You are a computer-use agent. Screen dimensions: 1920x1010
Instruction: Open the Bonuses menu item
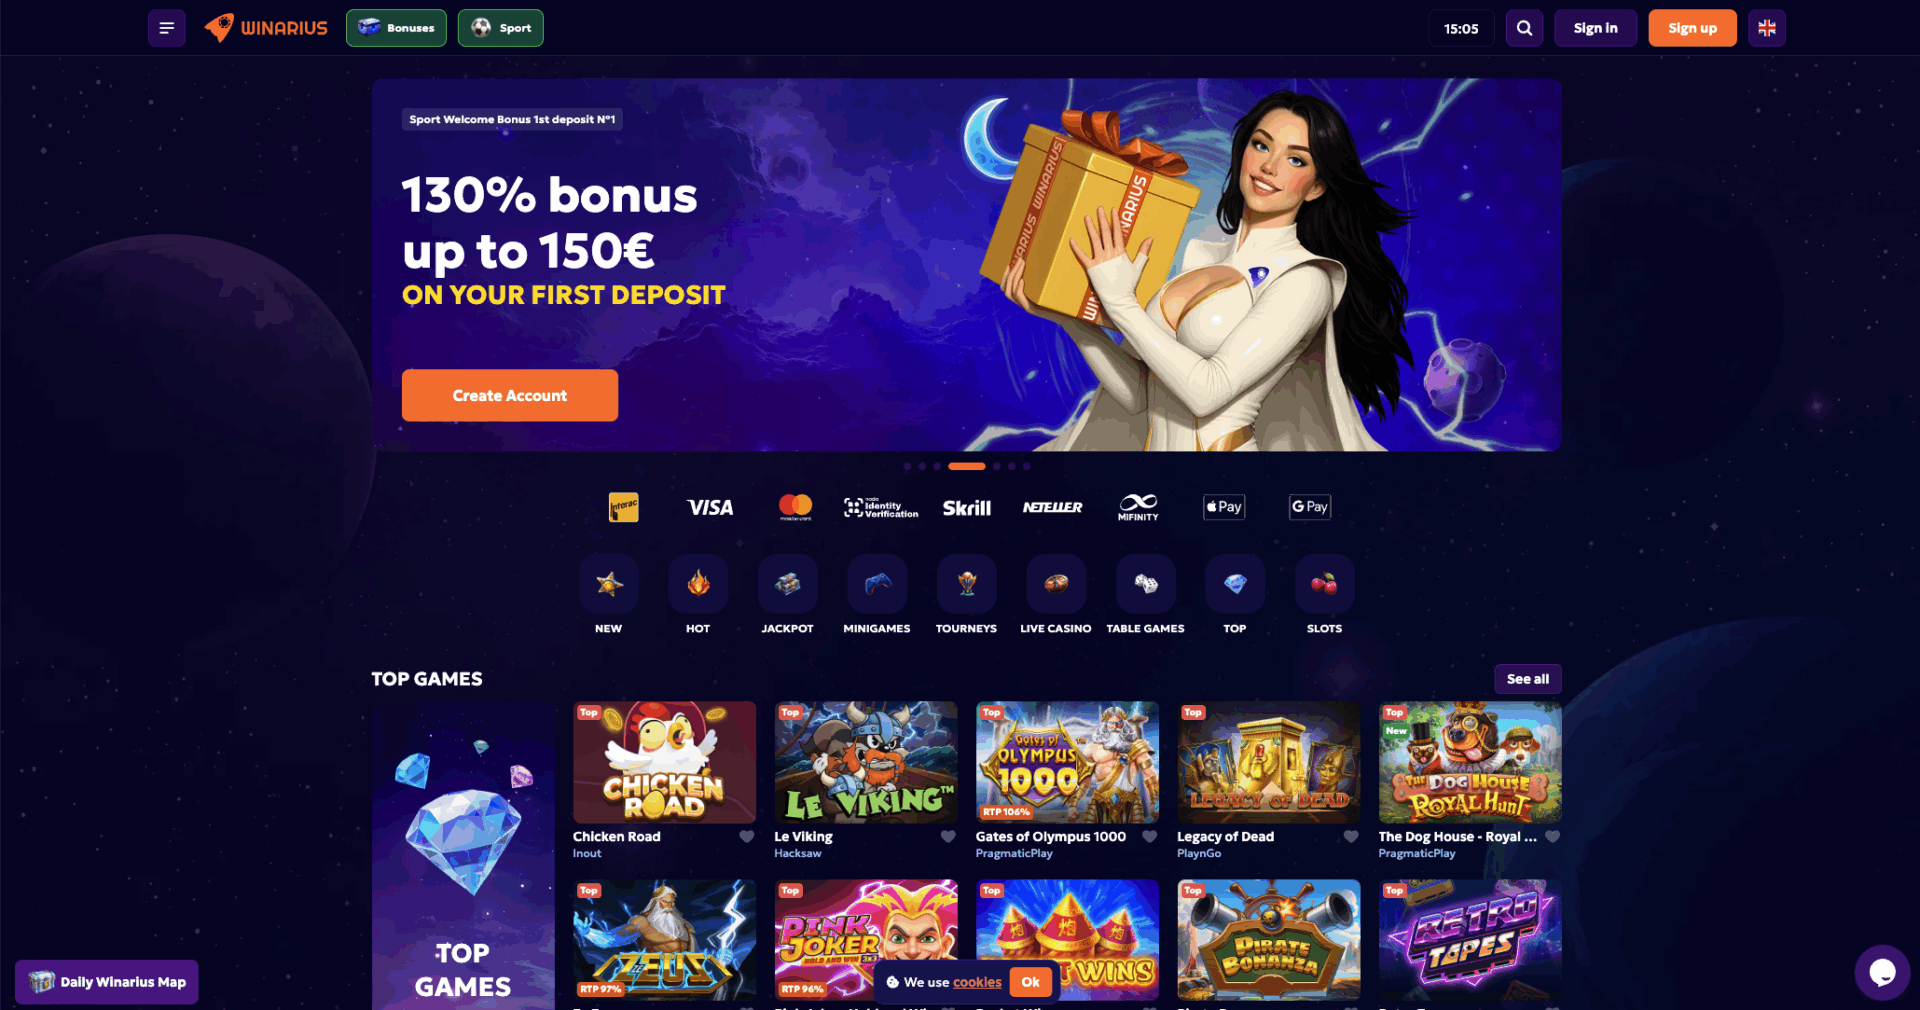pos(396,28)
